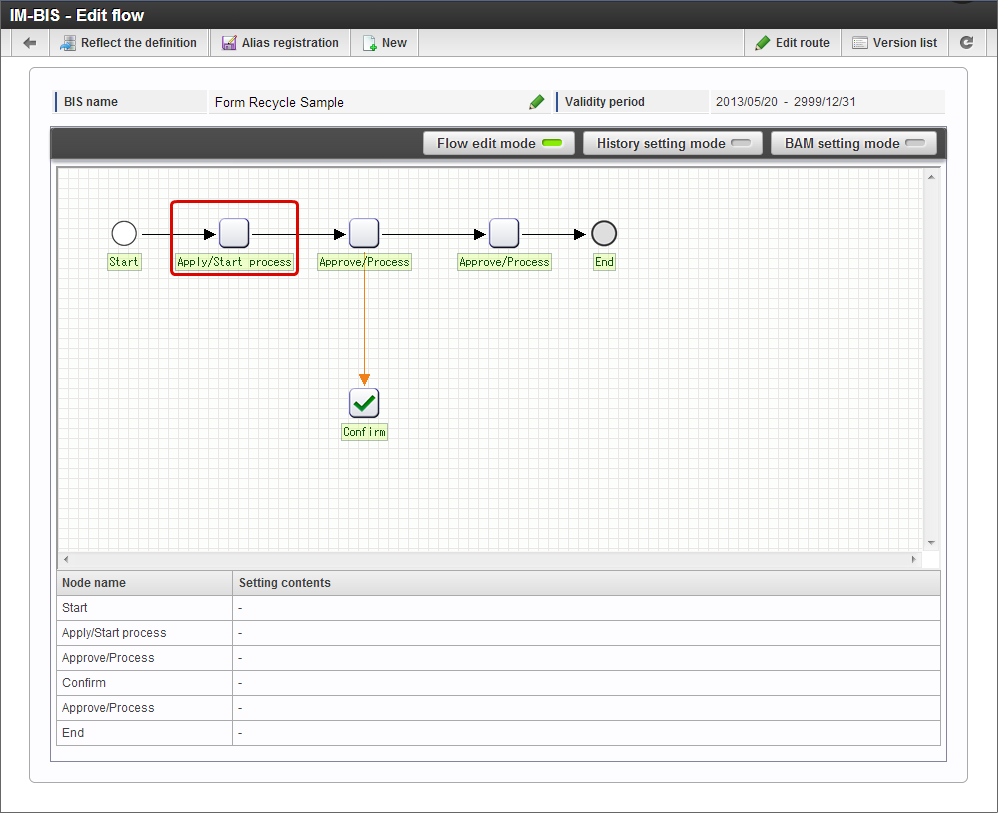Click the Node name column header
The image size is (998, 813).
point(144,583)
